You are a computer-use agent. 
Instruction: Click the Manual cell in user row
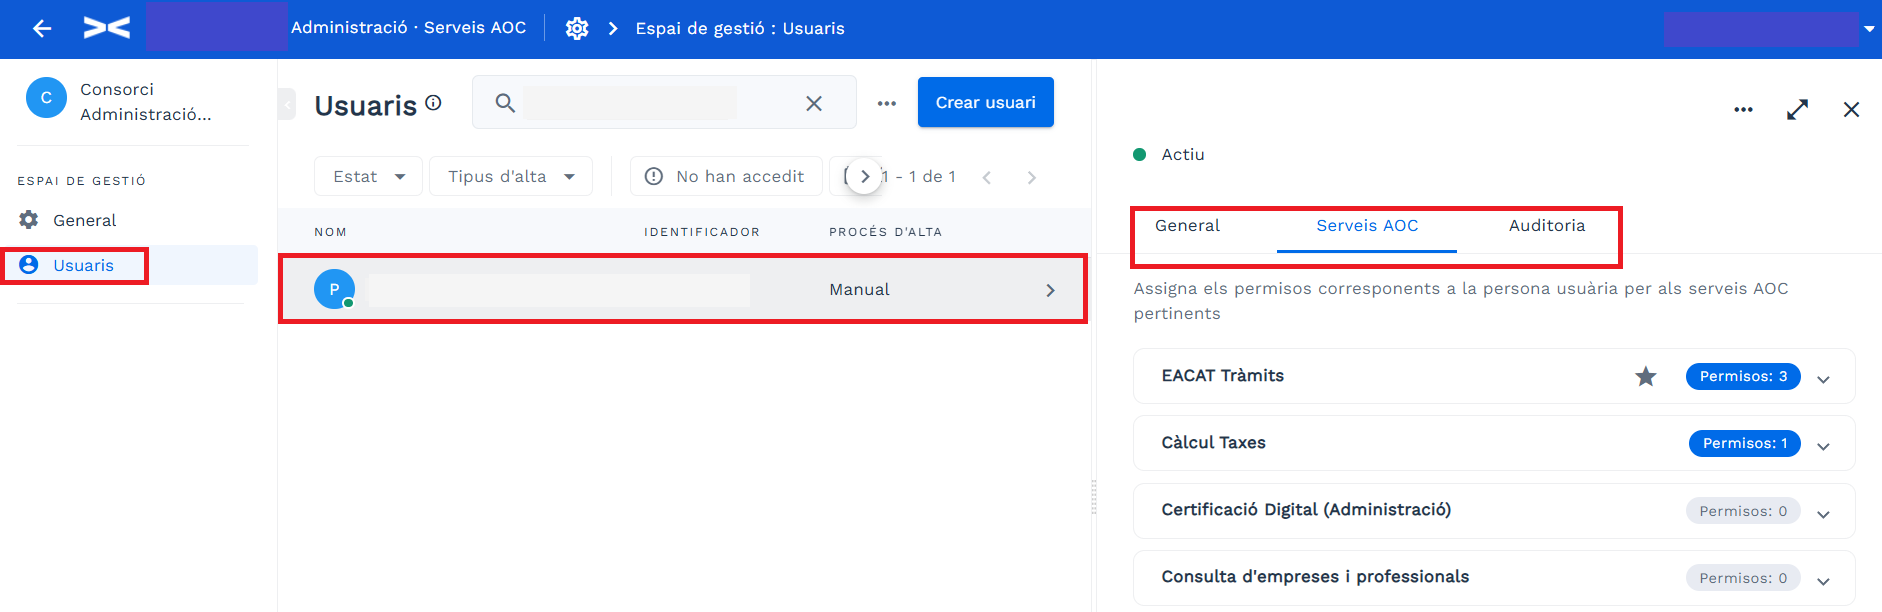(x=859, y=289)
